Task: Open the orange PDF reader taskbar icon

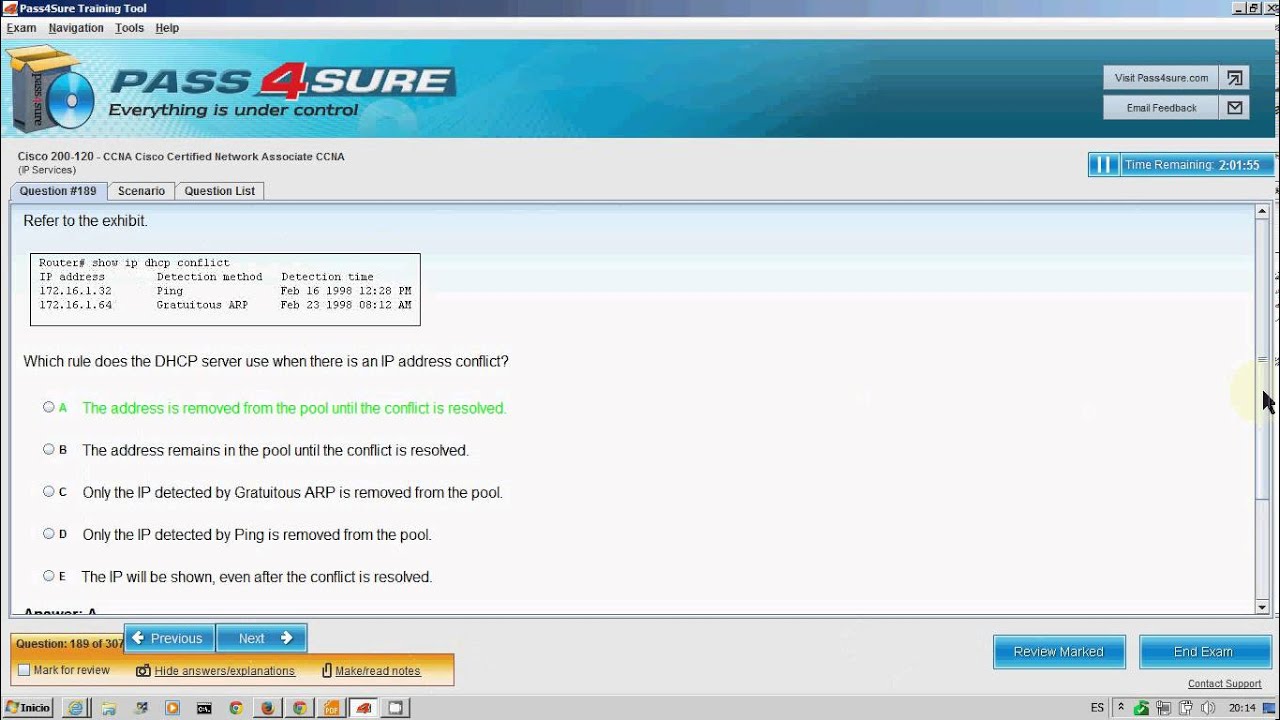Action: click(331, 708)
